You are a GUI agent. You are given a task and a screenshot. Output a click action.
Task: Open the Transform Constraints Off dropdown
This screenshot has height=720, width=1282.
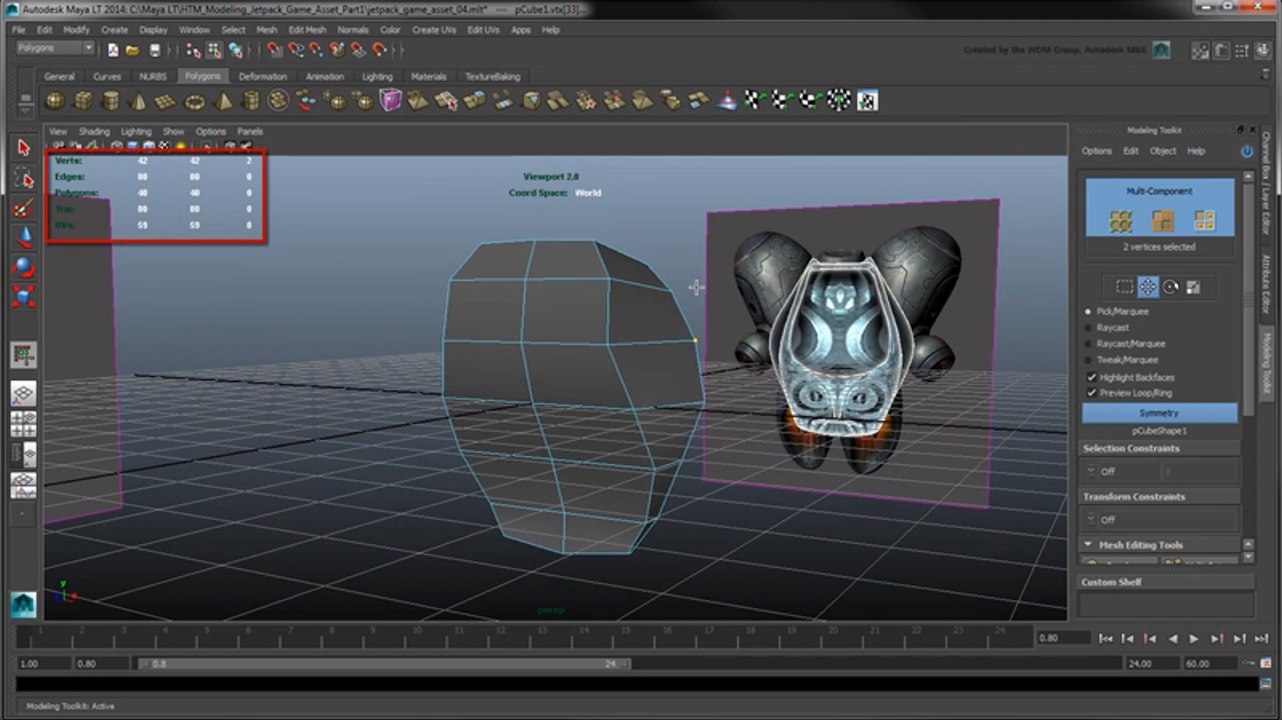[x=1159, y=520]
